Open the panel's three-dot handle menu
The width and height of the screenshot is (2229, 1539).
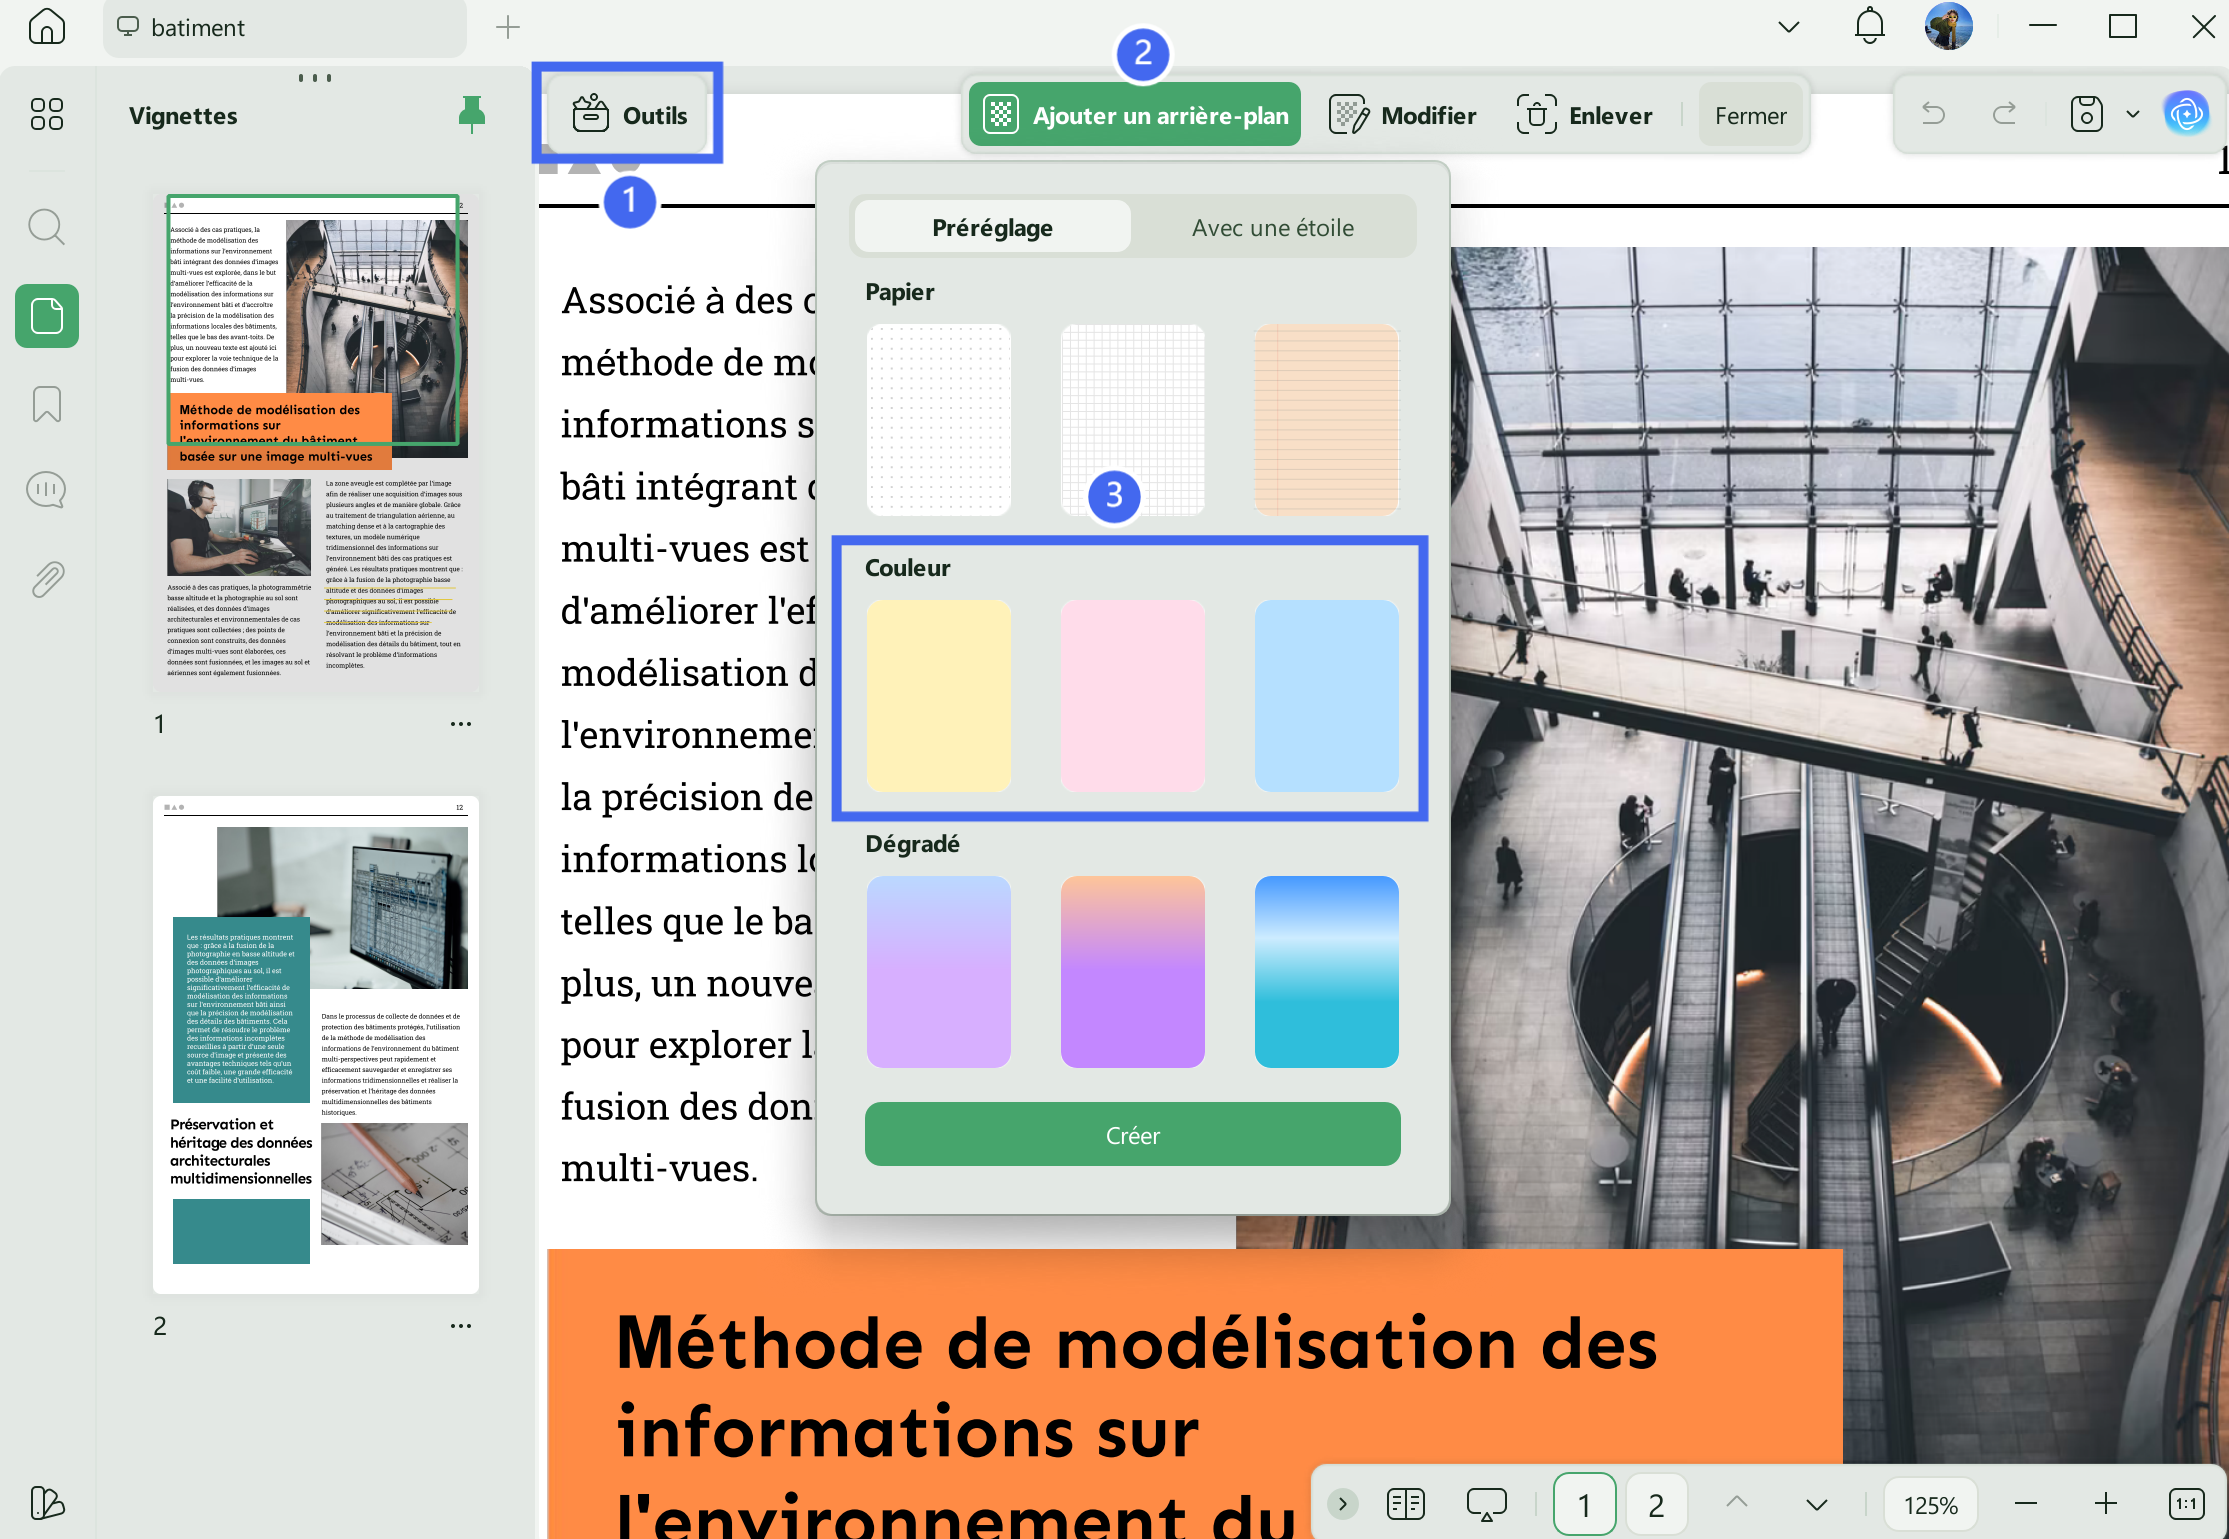(315, 78)
